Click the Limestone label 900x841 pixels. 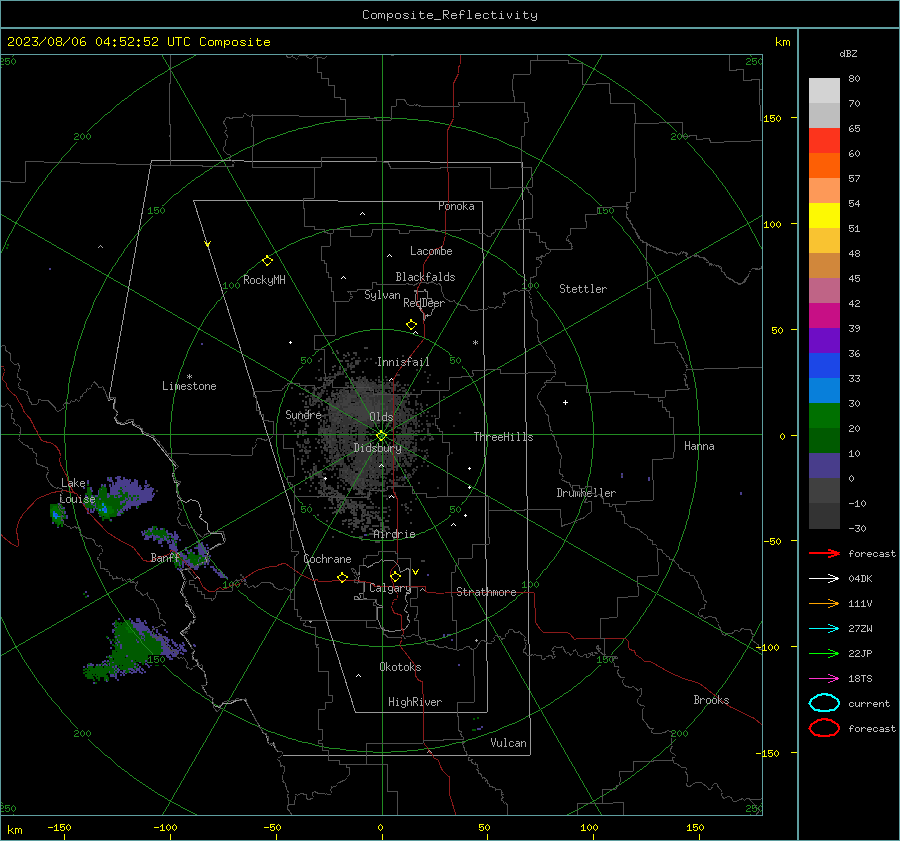tap(189, 386)
